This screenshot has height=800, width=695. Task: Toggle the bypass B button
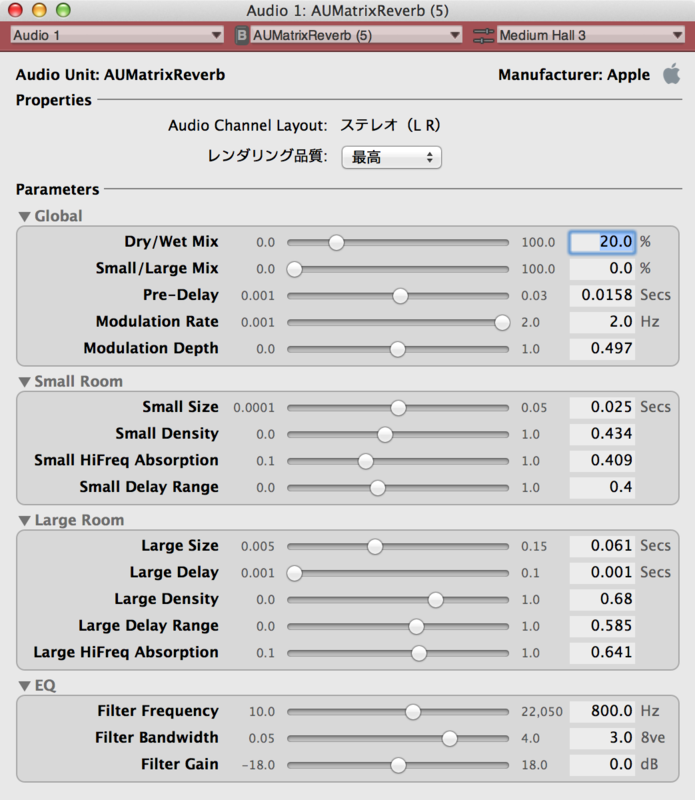[241, 35]
